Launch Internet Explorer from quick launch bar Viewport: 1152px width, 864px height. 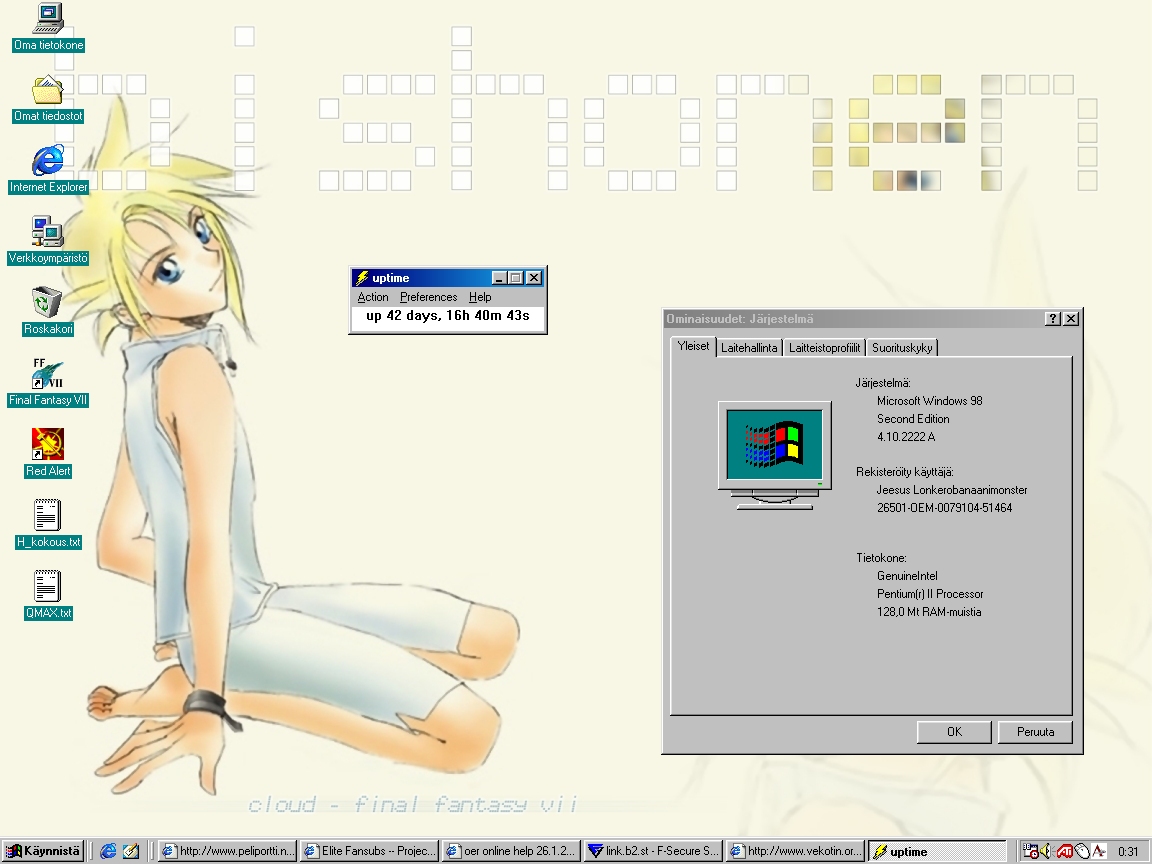pyautogui.click(x=108, y=852)
